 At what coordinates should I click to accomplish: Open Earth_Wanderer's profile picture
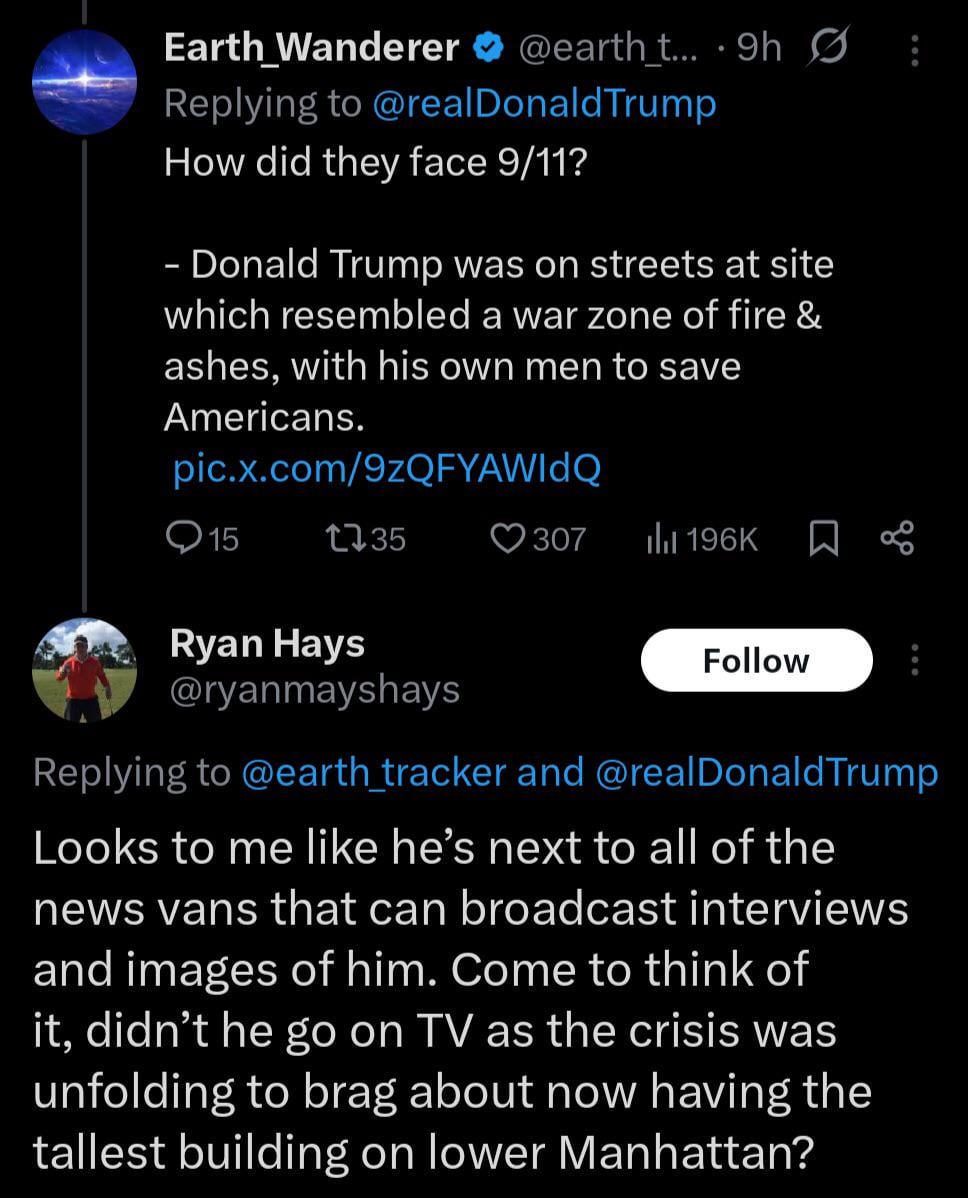(84, 82)
